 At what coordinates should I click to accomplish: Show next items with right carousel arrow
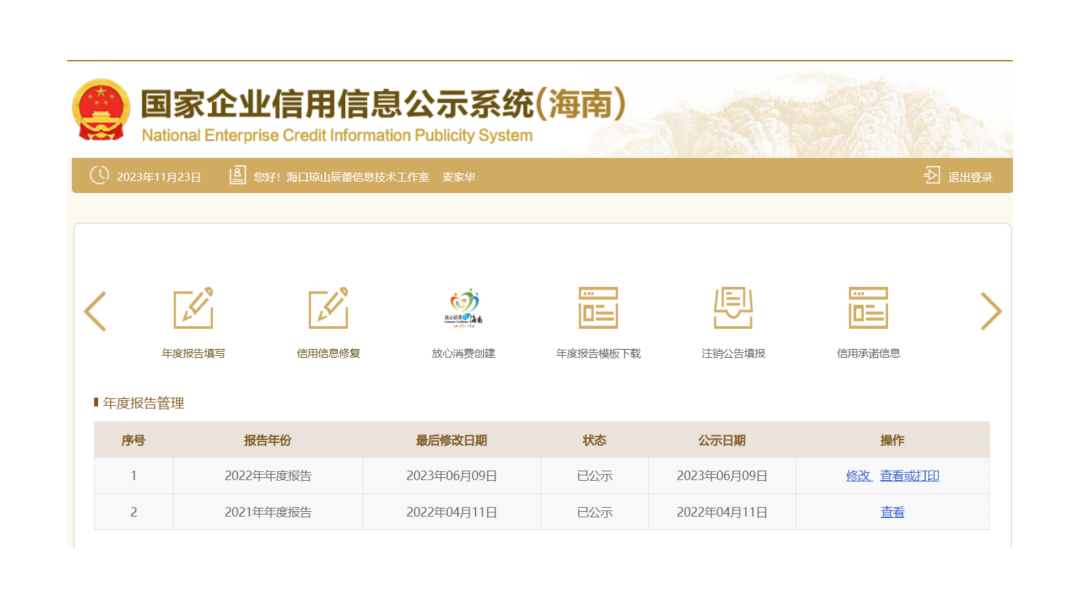point(990,311)
